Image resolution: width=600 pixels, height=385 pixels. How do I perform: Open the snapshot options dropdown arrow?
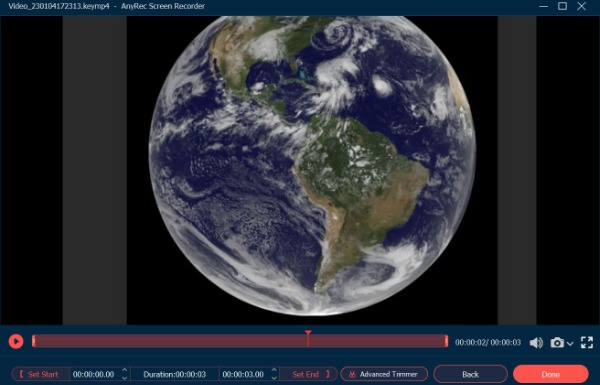click(x=570, y=343)
